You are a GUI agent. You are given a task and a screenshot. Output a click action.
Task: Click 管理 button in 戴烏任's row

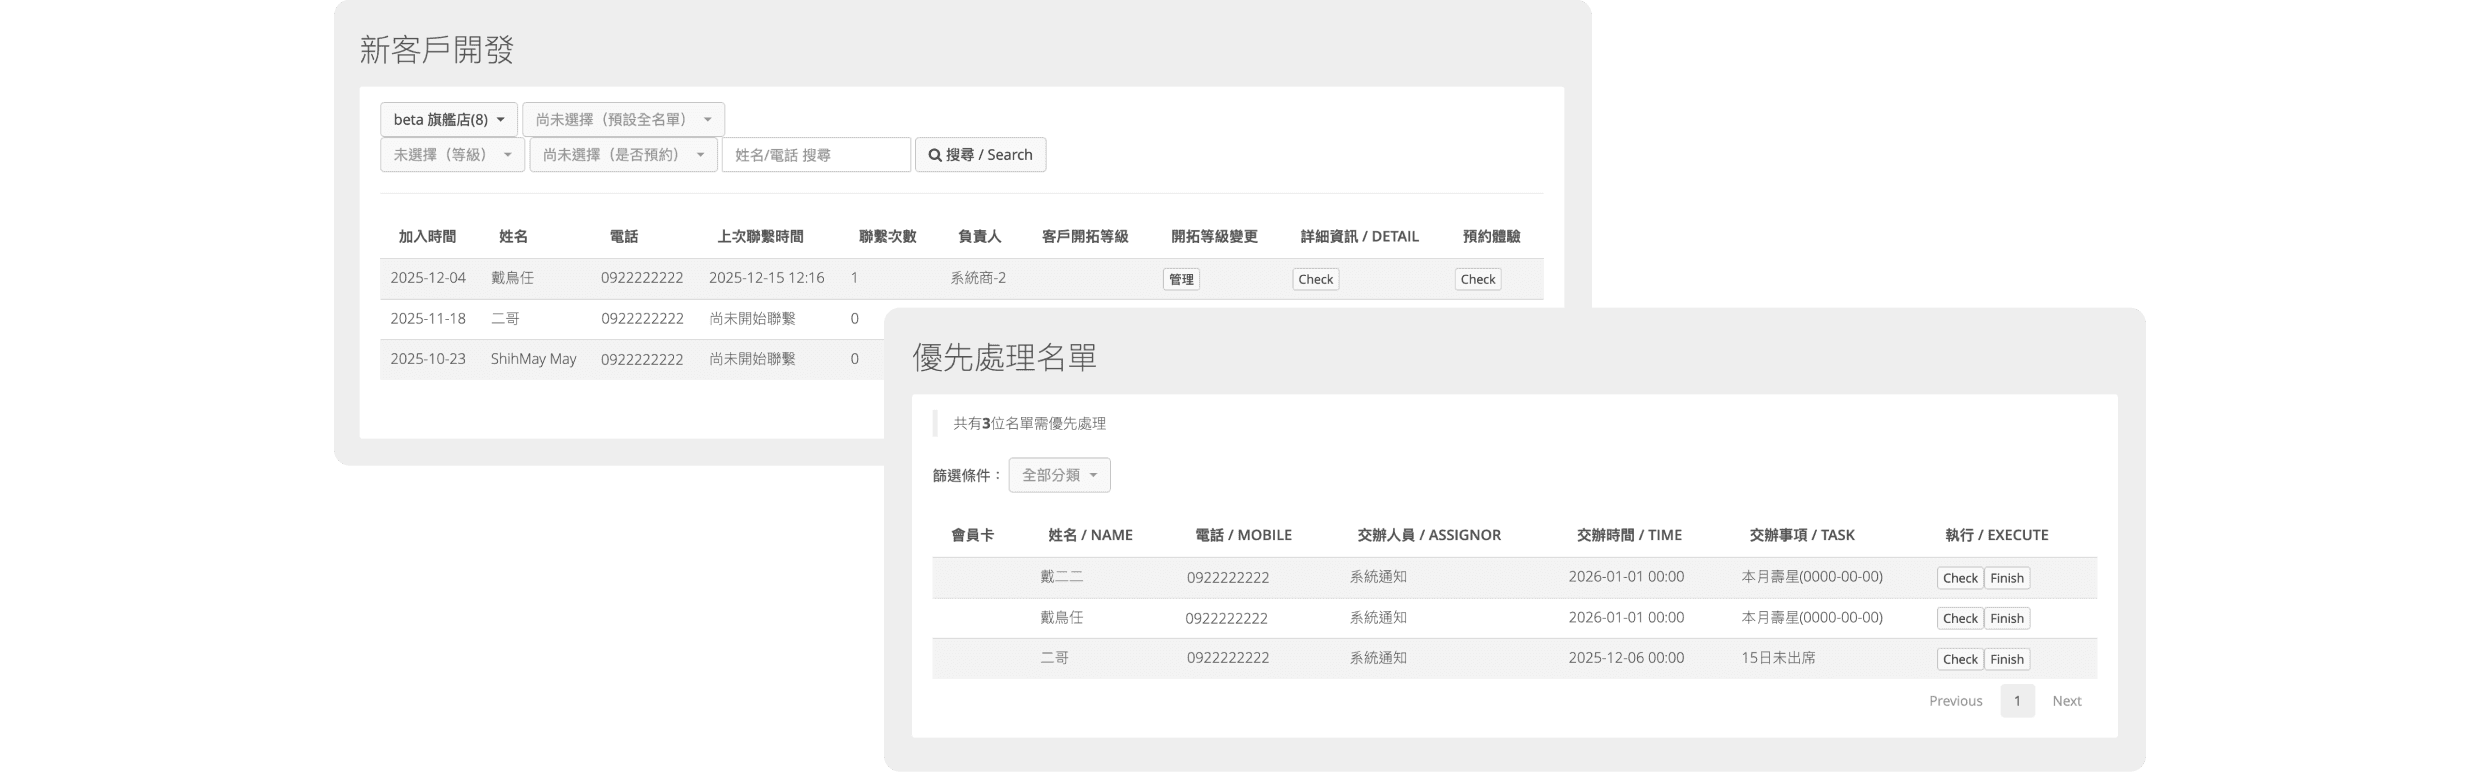[x=1181, y=279]
